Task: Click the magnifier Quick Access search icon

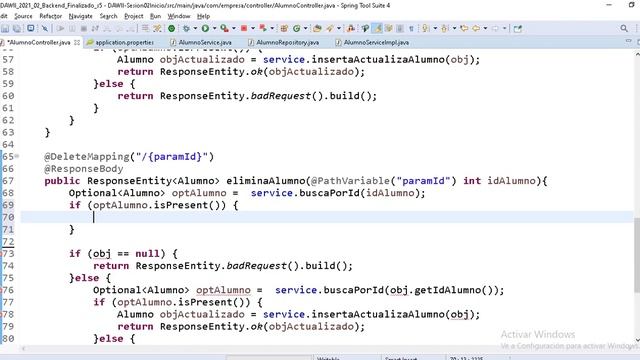Action: click(624, 28)
